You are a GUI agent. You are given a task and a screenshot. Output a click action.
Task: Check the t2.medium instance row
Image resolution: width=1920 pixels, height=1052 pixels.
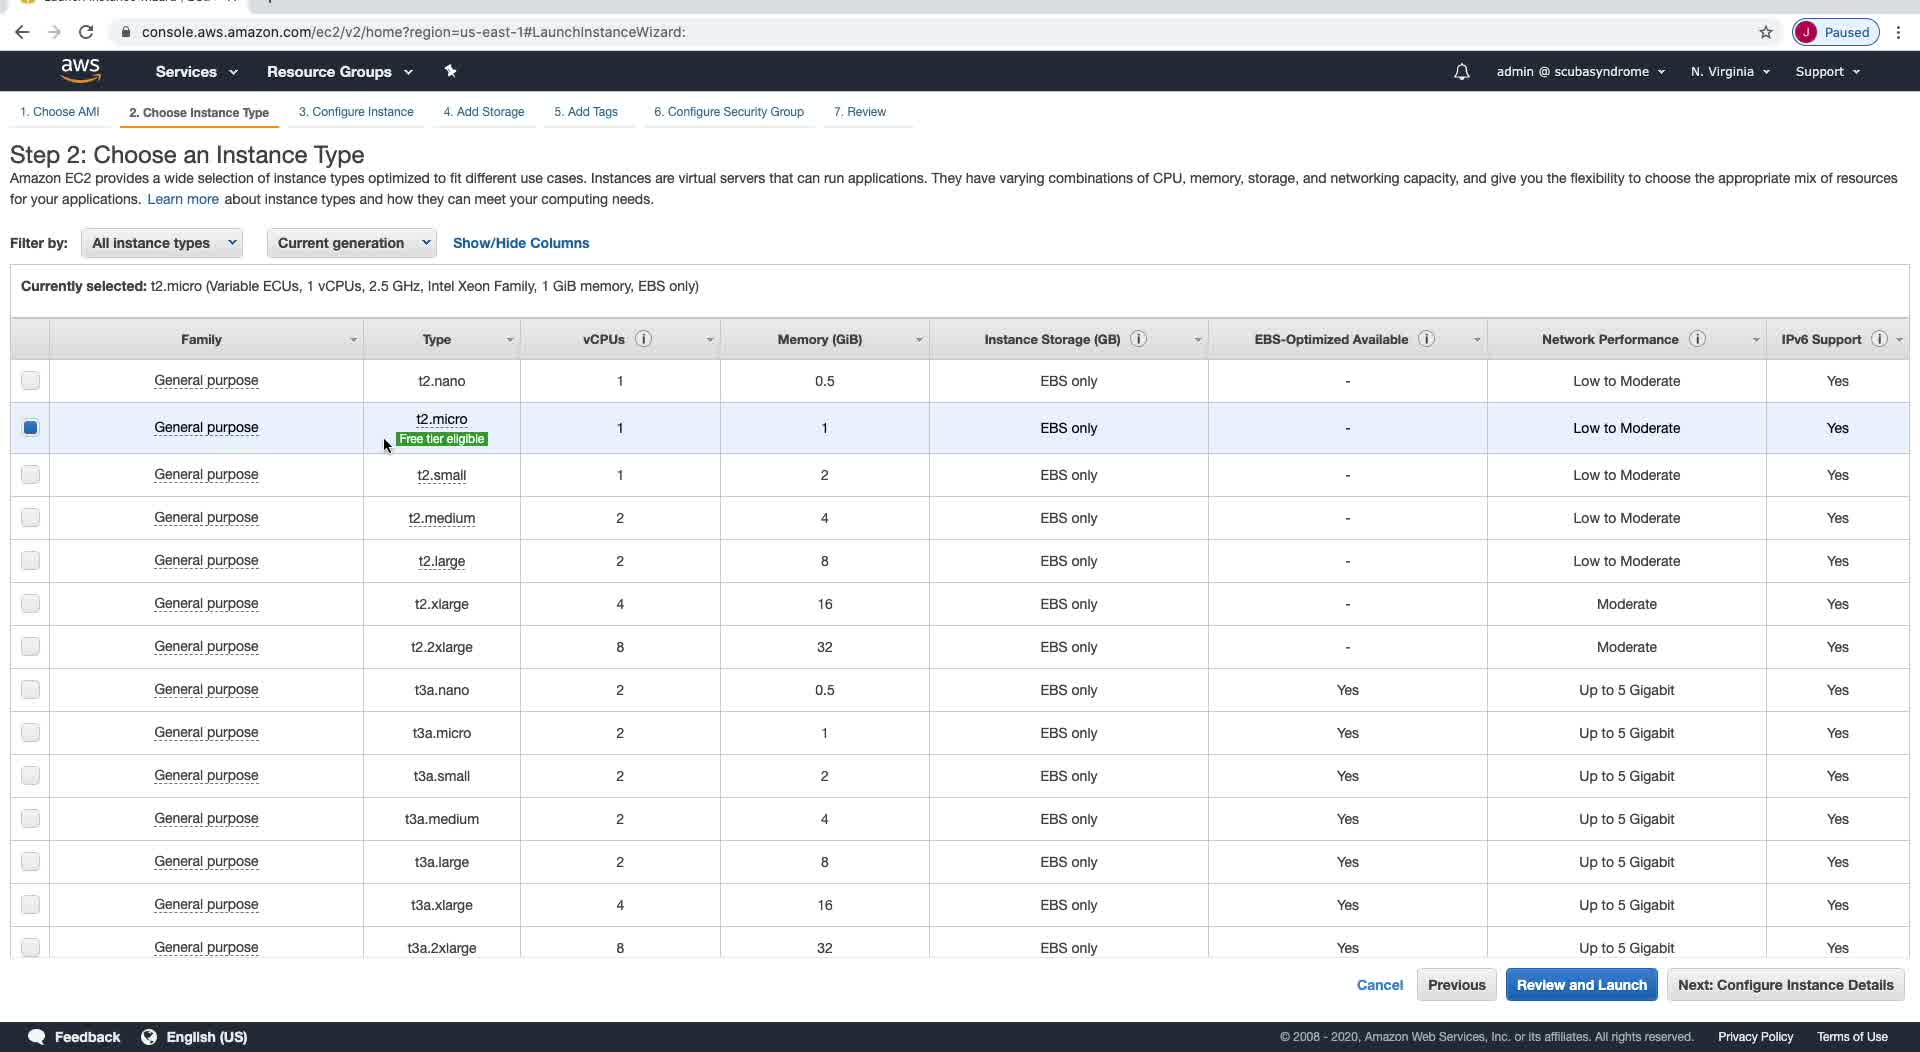(x=30, y=517)
